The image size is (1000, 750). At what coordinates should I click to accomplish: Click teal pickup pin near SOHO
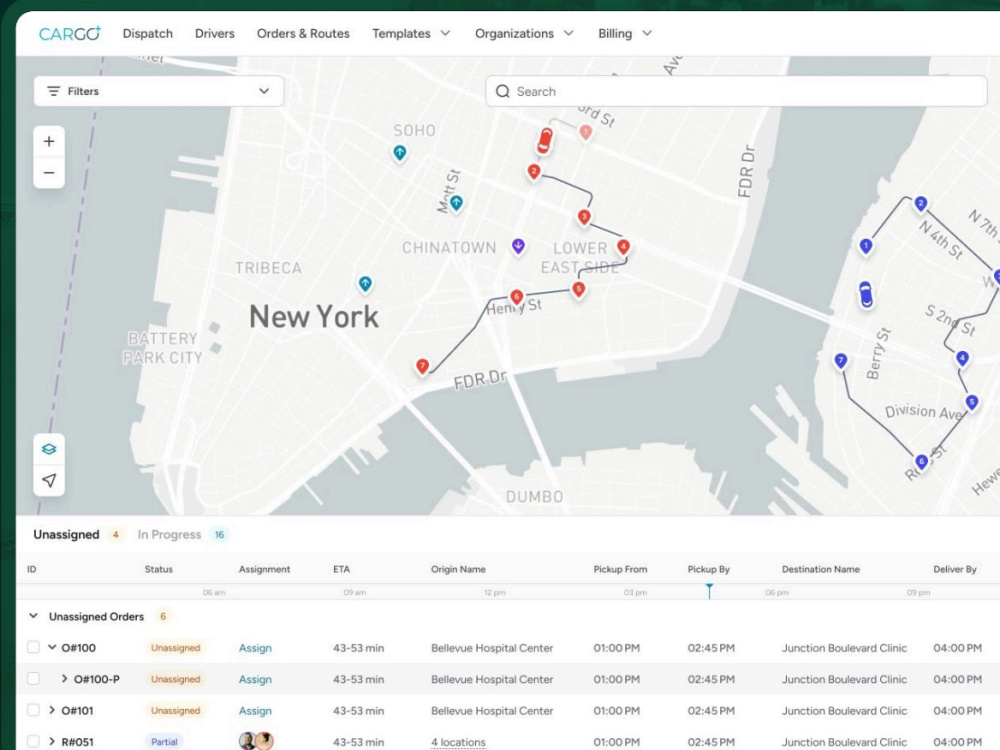399,153
